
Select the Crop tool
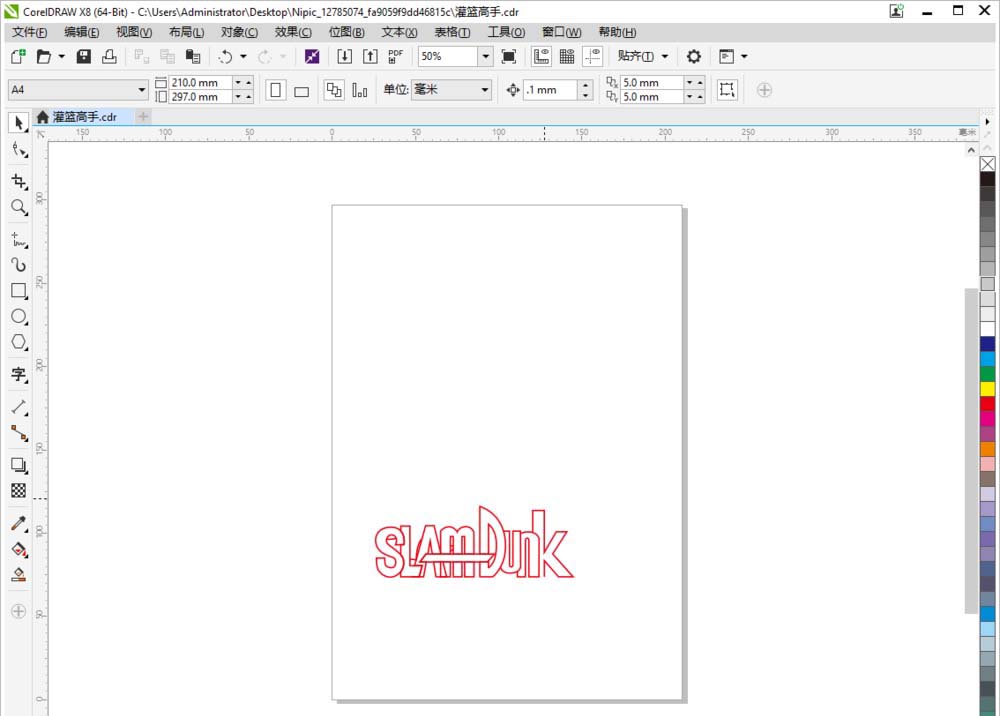tap(18, 182)
